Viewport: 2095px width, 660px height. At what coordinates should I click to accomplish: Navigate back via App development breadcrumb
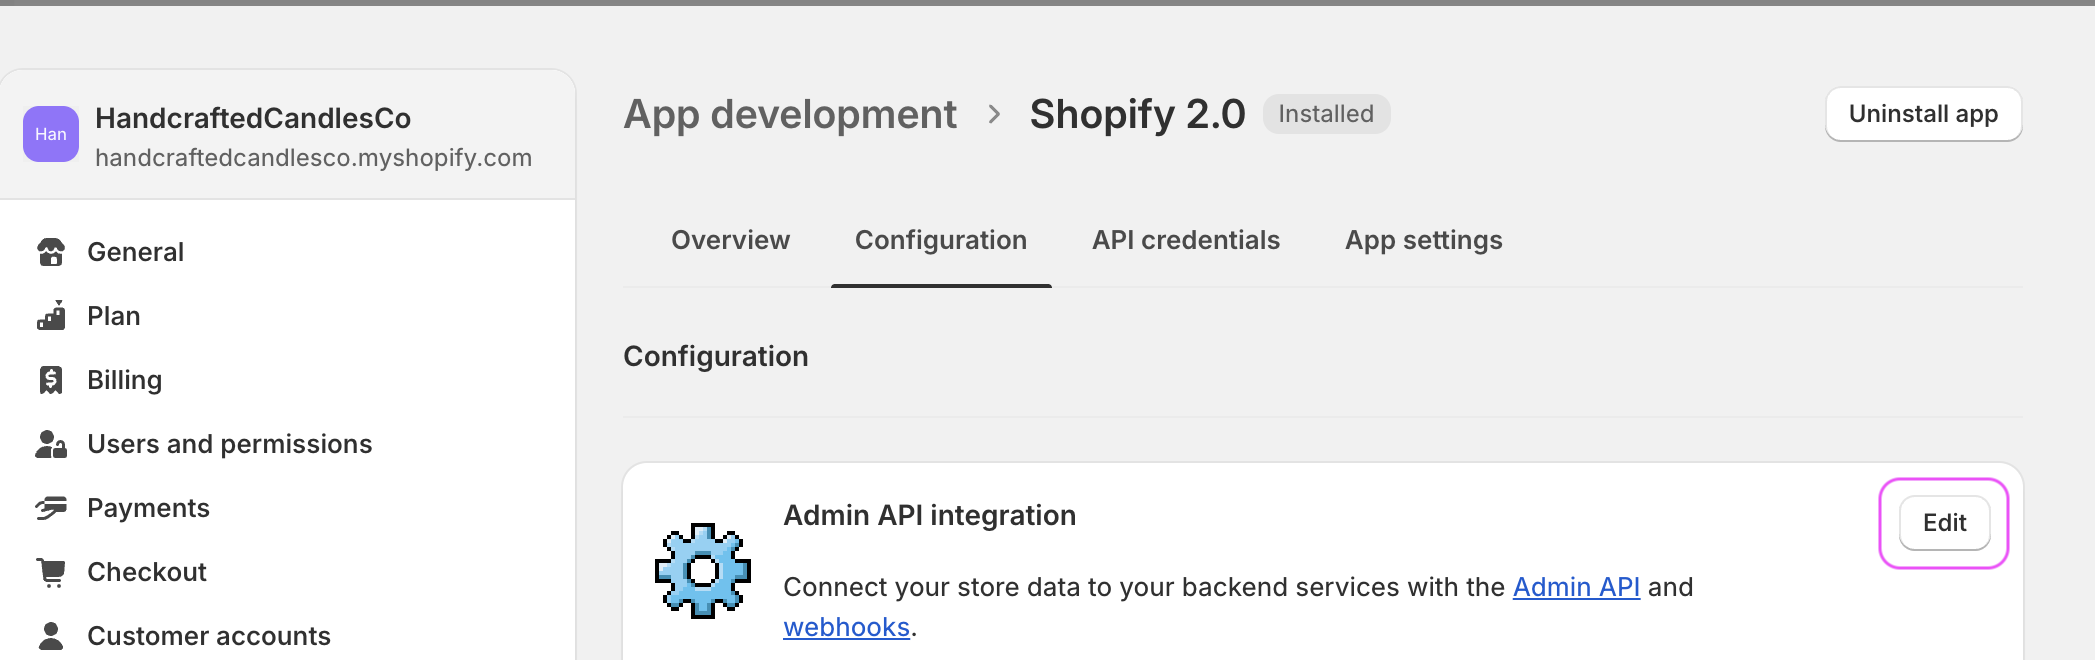point(789,115)
